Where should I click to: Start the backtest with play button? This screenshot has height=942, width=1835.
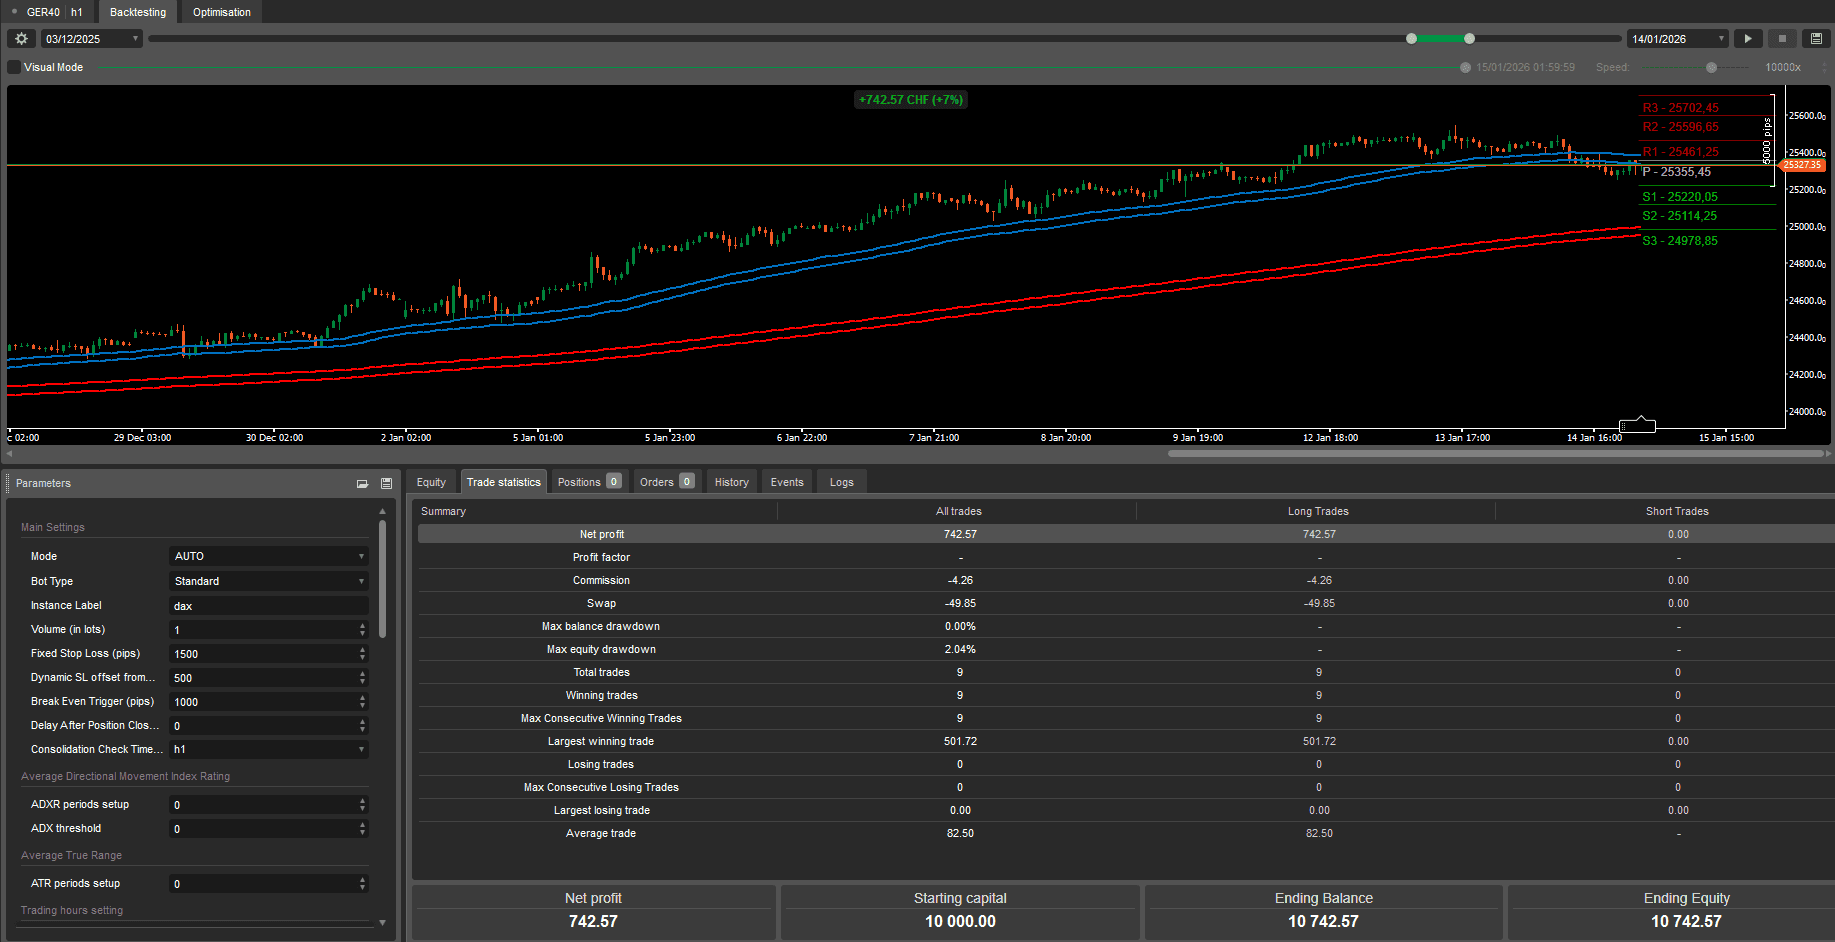[1748, 39]
